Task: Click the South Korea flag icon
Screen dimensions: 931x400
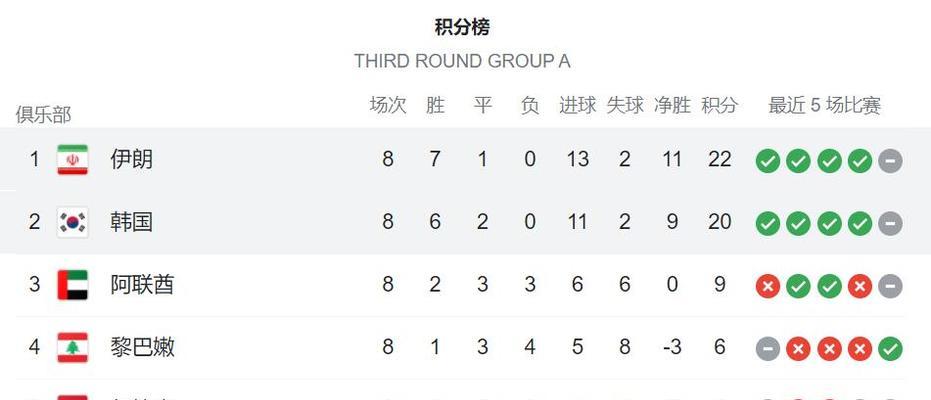Action: point(72,222)
